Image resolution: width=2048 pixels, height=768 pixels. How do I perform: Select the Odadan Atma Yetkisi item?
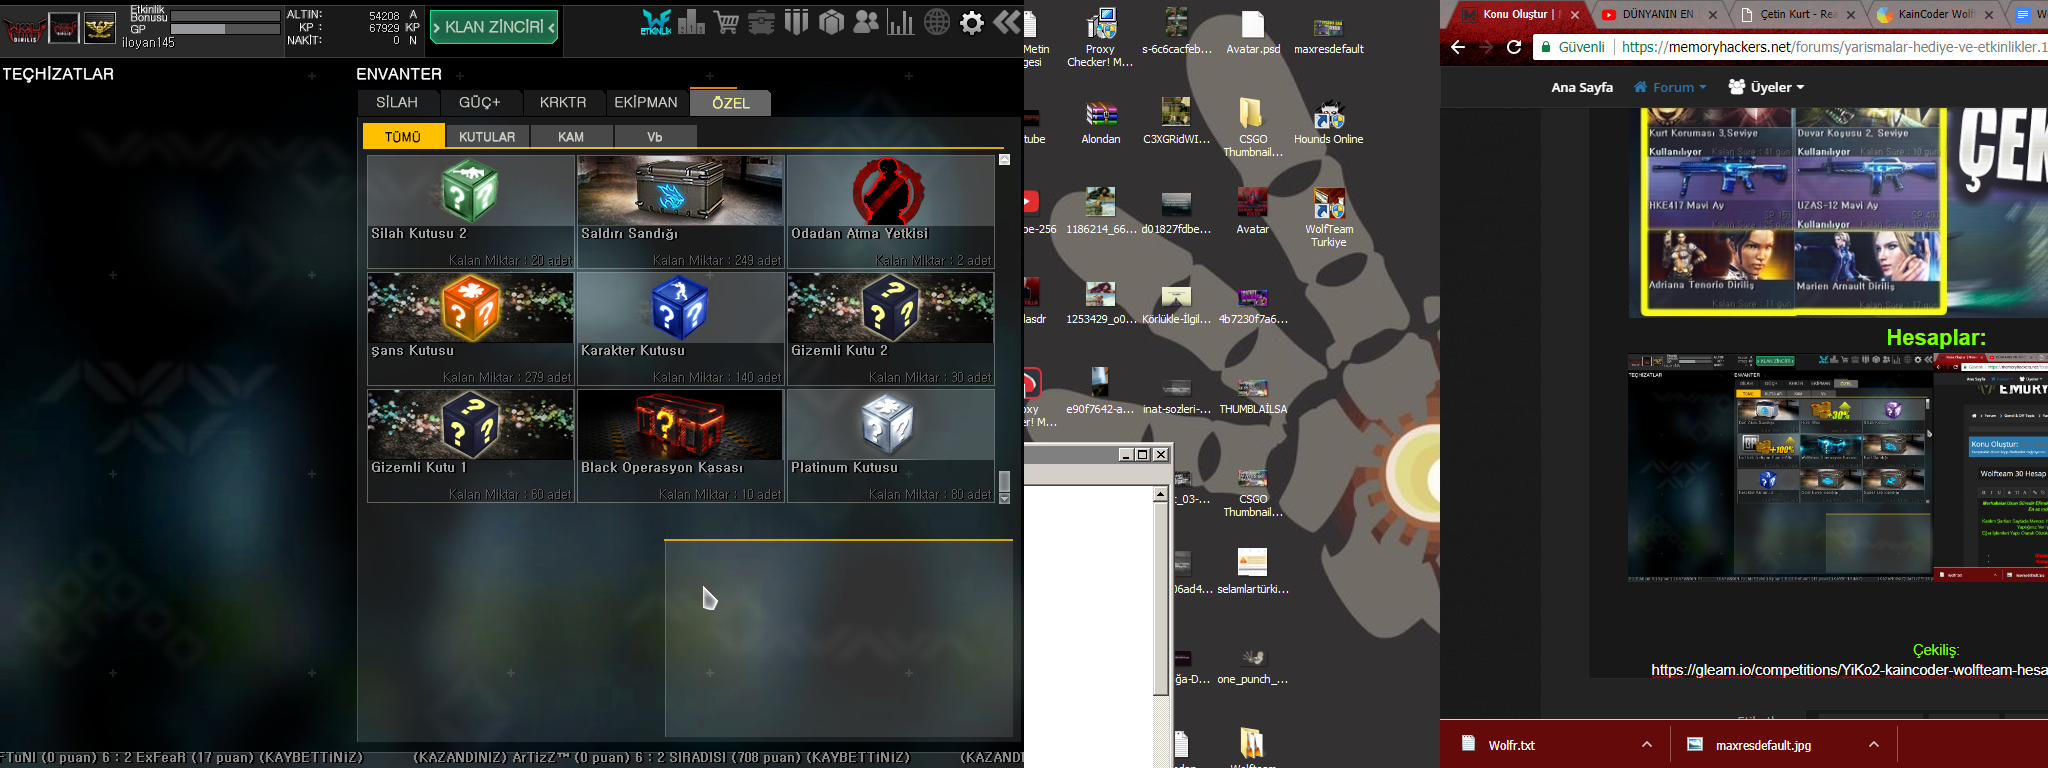click(x=890, y=212)
